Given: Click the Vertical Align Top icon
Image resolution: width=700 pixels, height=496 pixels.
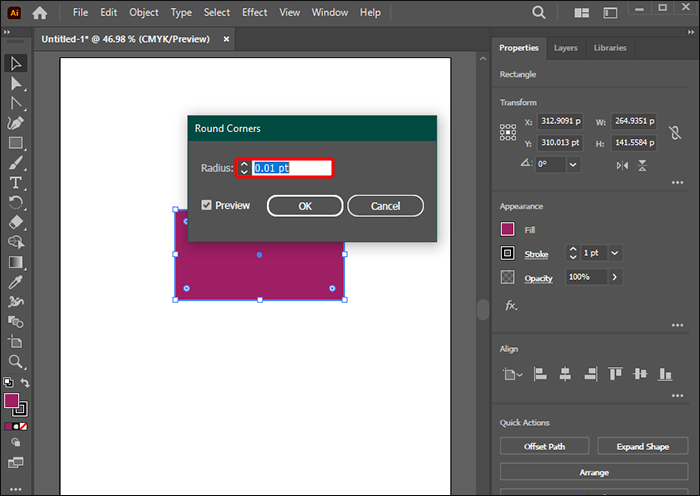Looking at the screenshot, I should pos(613,374).
